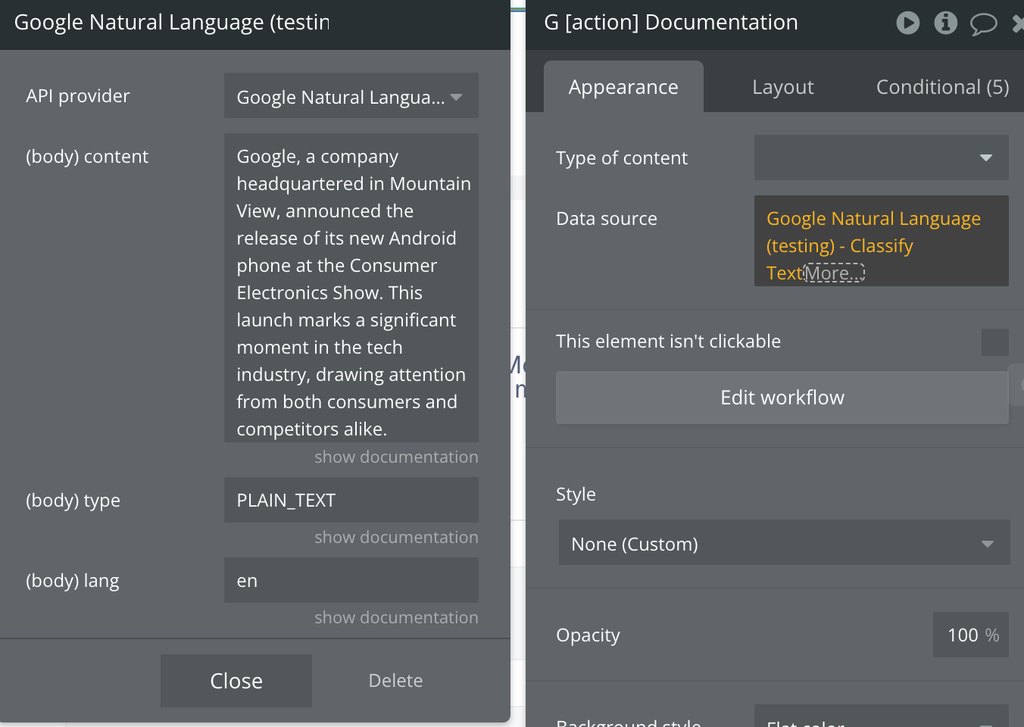Screen dimensions: 1024x727
Task: Click the (body) content text field
Action: click(351, 288)
